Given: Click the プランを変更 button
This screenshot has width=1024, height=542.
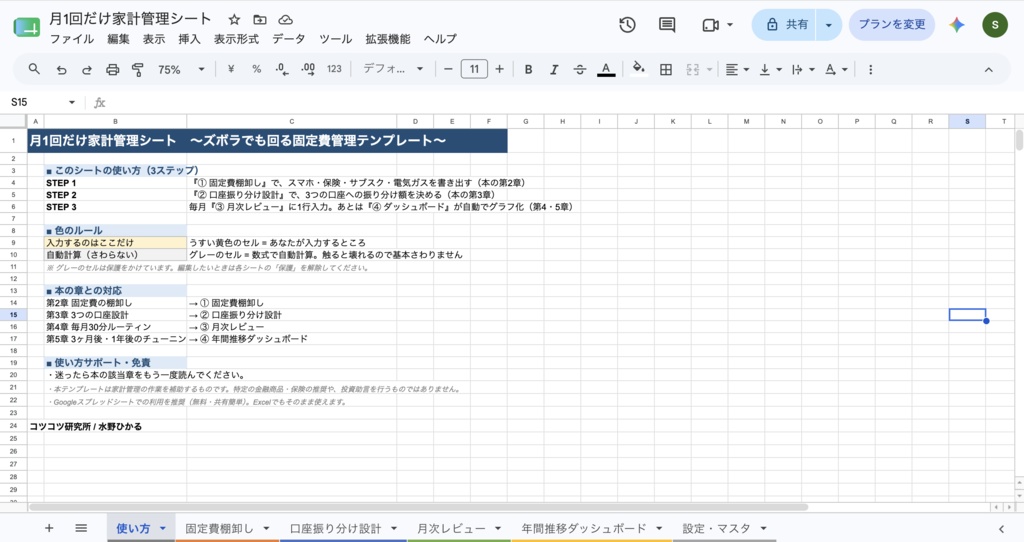Looking at the screenshot, I should click(x=891, y=25).
